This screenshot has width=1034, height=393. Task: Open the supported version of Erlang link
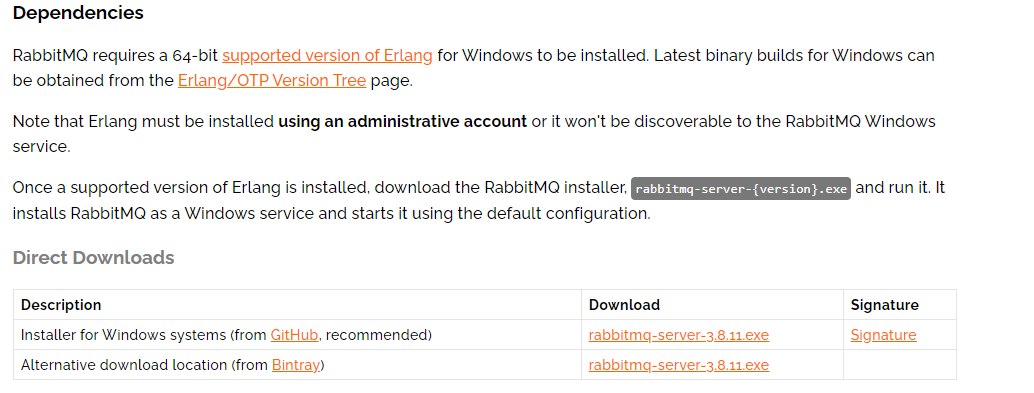327,55
